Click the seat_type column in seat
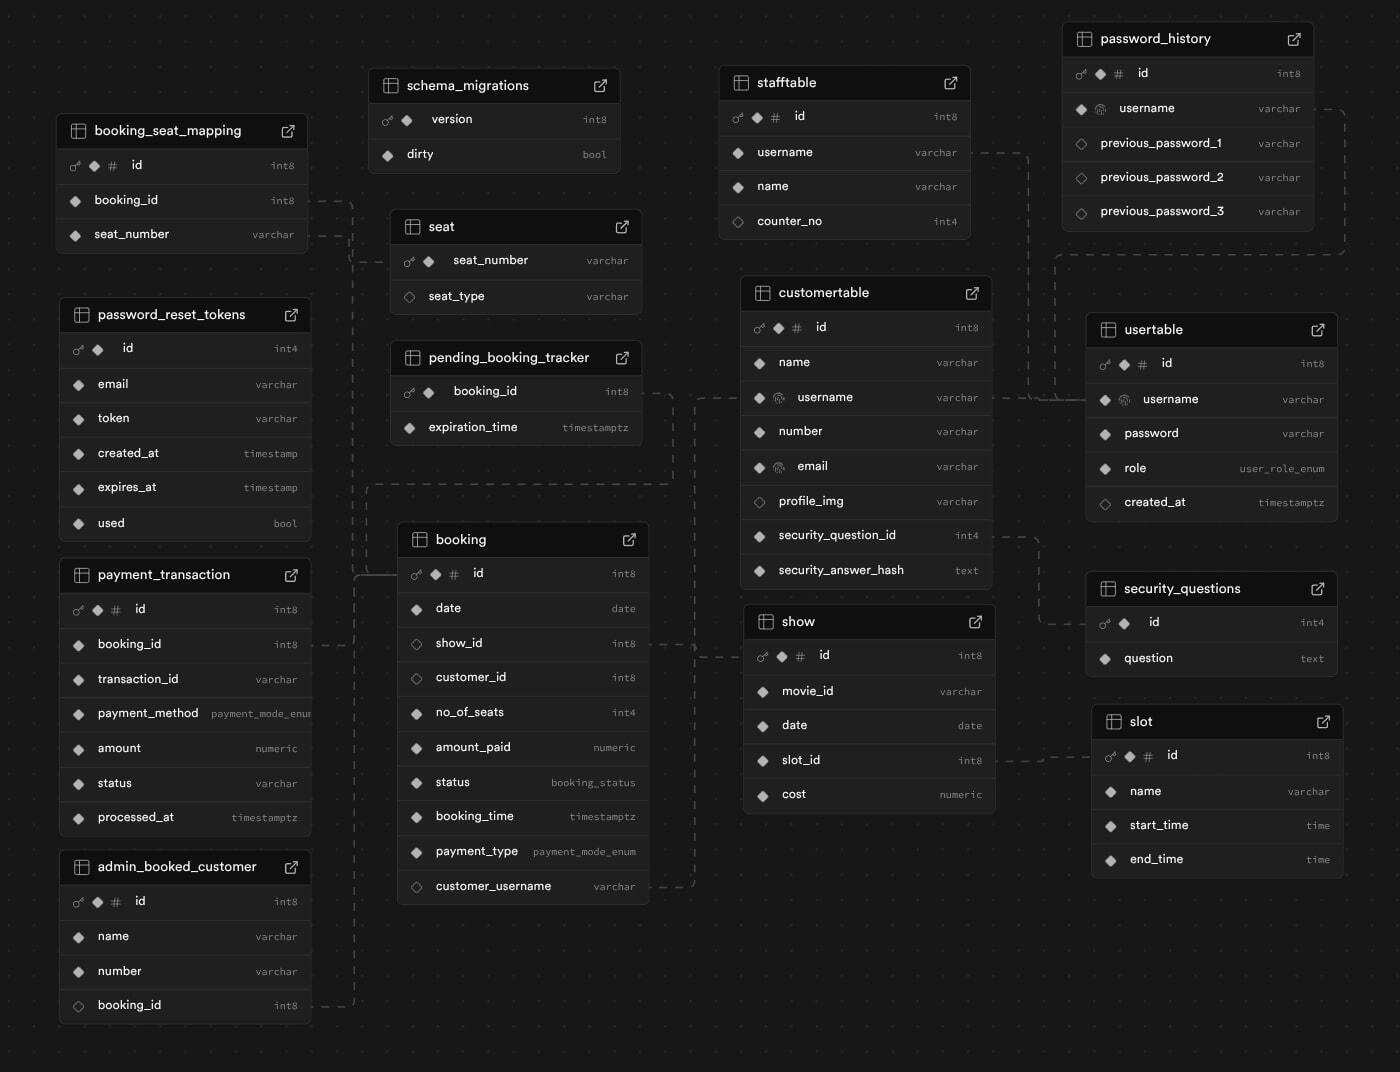Image resolution: width=1400 pixels, height=1072 pixels. 516,297
